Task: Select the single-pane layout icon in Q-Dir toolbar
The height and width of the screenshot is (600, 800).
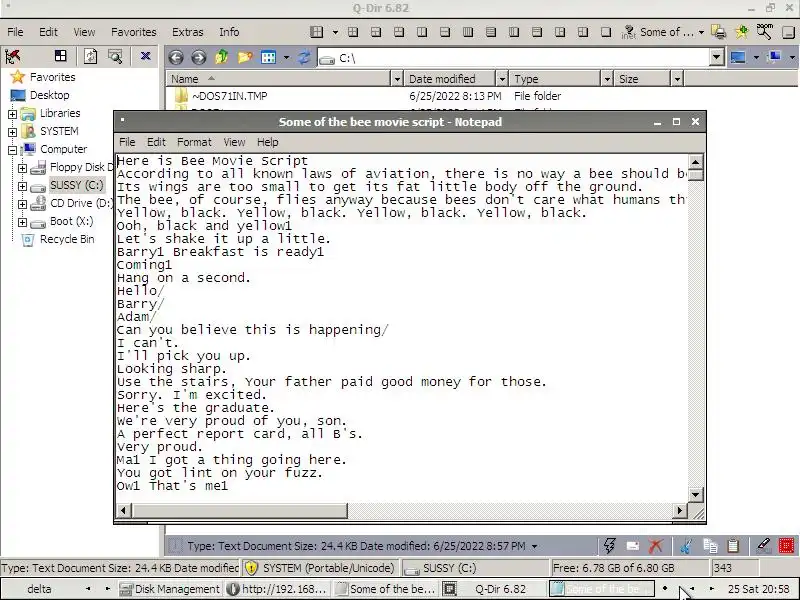Action: pos(606,32)
